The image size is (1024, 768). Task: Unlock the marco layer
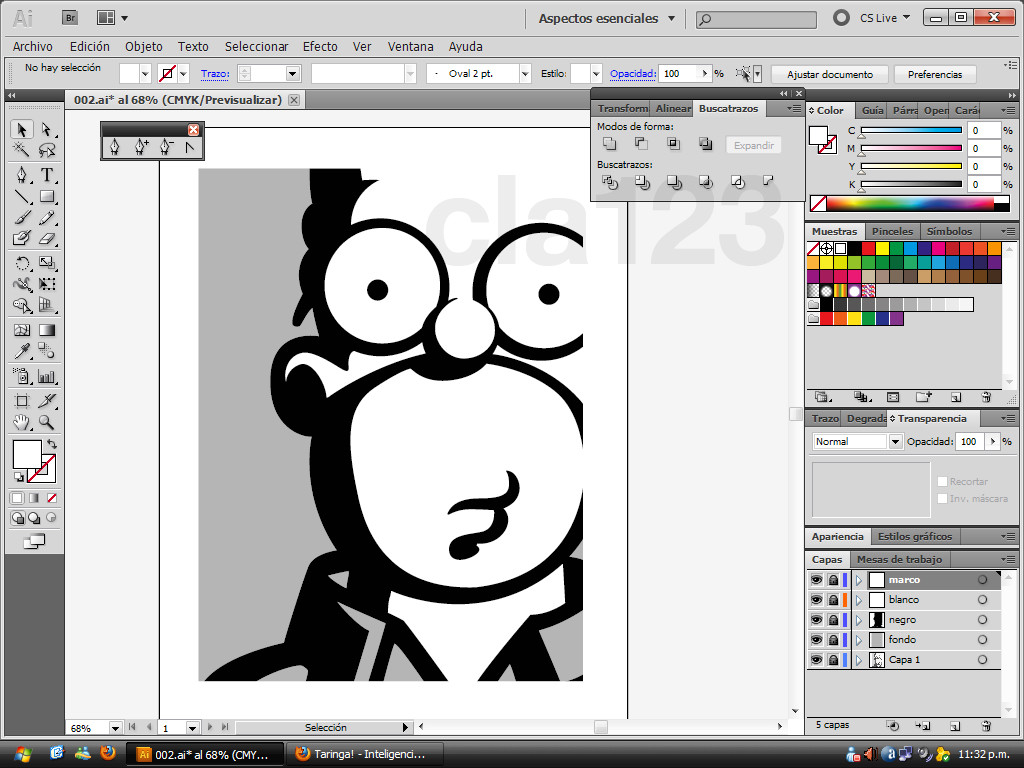tap(833, 580)
